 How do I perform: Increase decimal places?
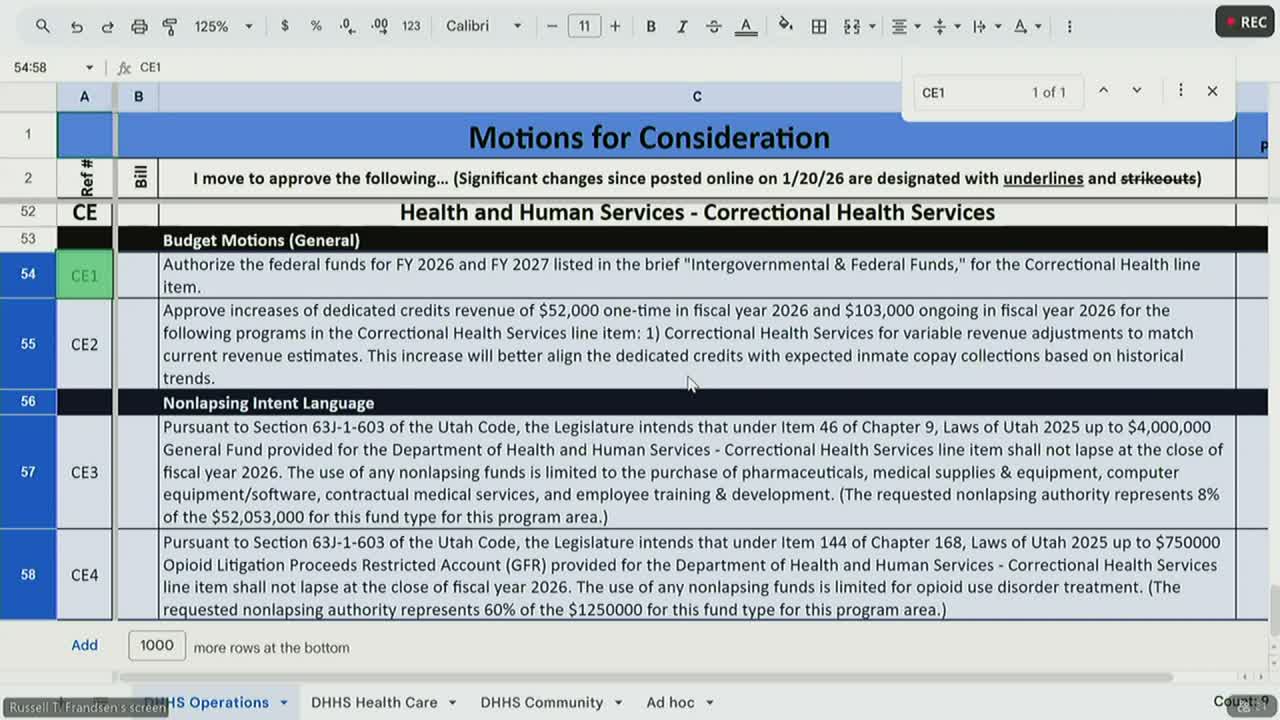click(380, 26)
